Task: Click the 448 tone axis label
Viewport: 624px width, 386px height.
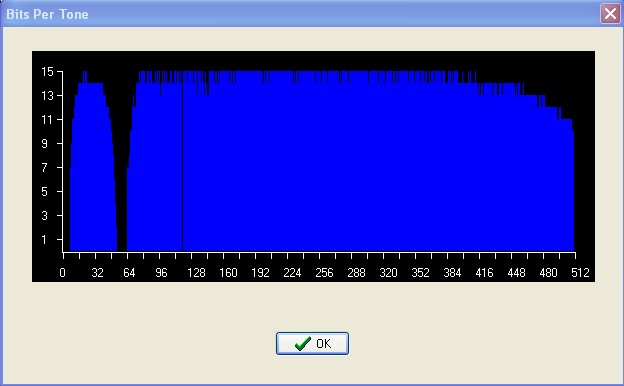Action: click(x=516, y=273)
